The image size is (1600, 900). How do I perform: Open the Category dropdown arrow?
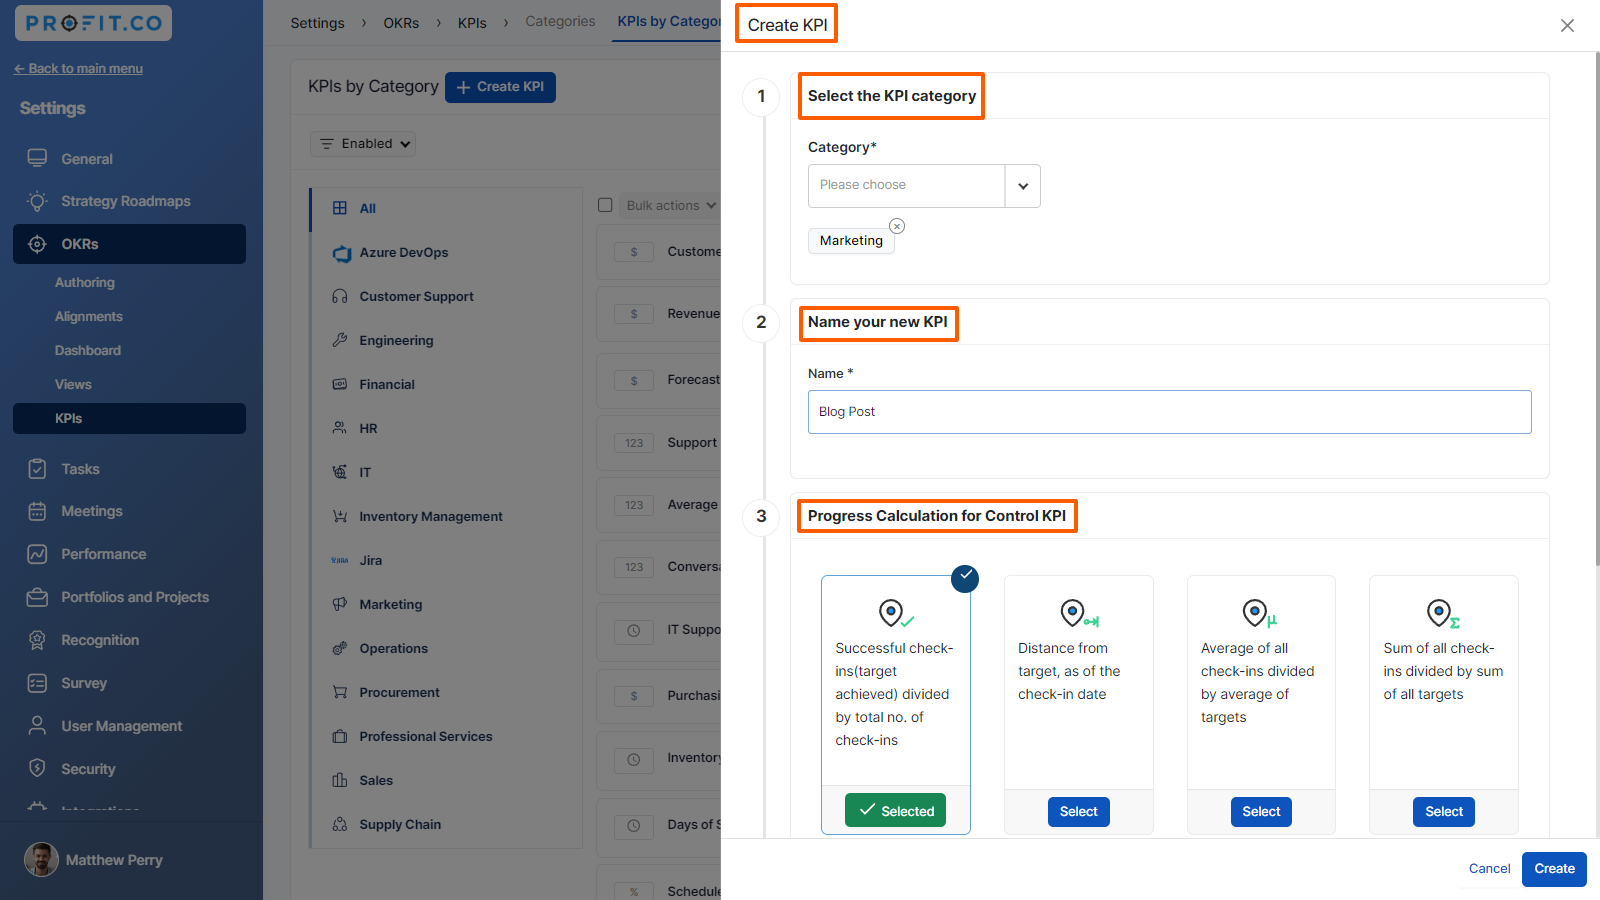(1022, 186)
